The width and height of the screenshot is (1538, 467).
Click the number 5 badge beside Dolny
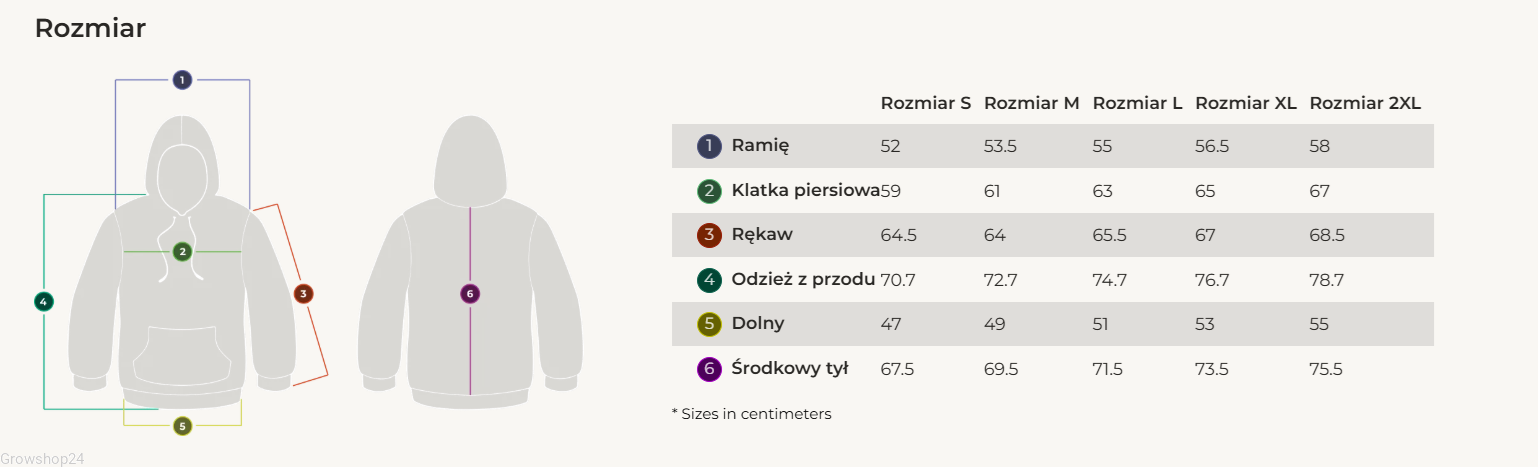point(709,324)
